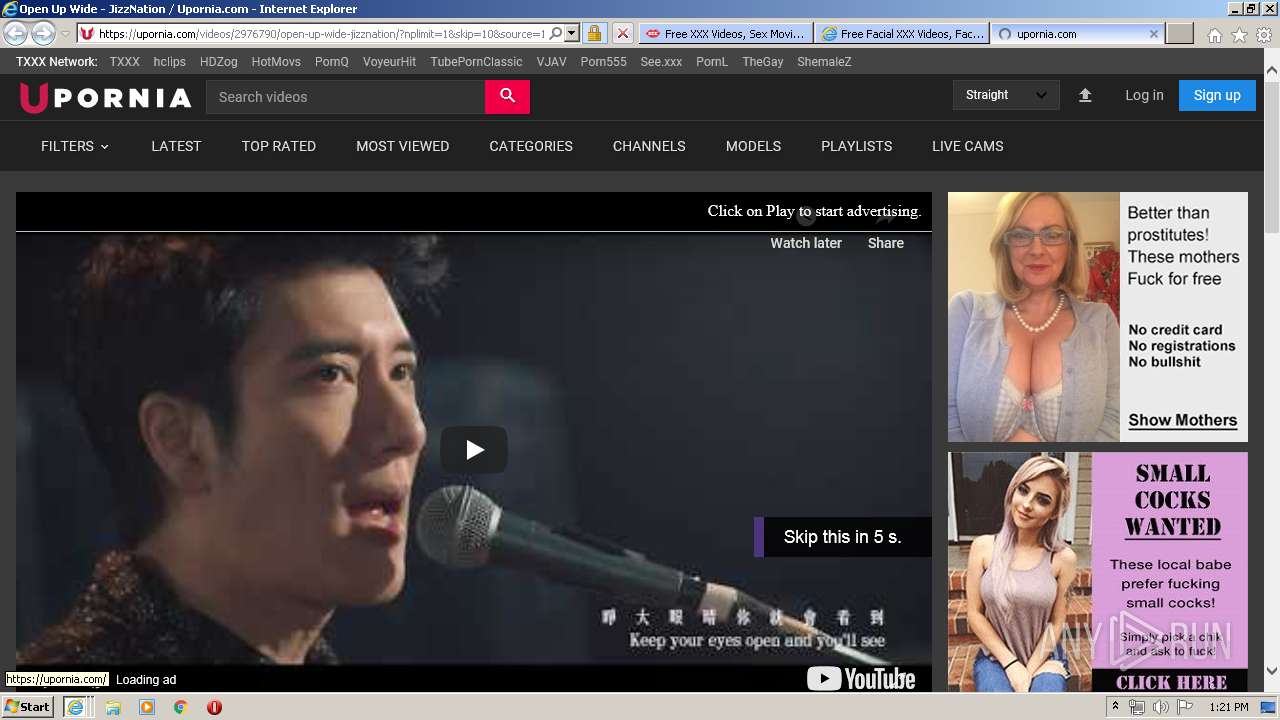Screen dimensions: 1280x720
Task: Click the security lock icon
Action: click(x=594, y=33)
